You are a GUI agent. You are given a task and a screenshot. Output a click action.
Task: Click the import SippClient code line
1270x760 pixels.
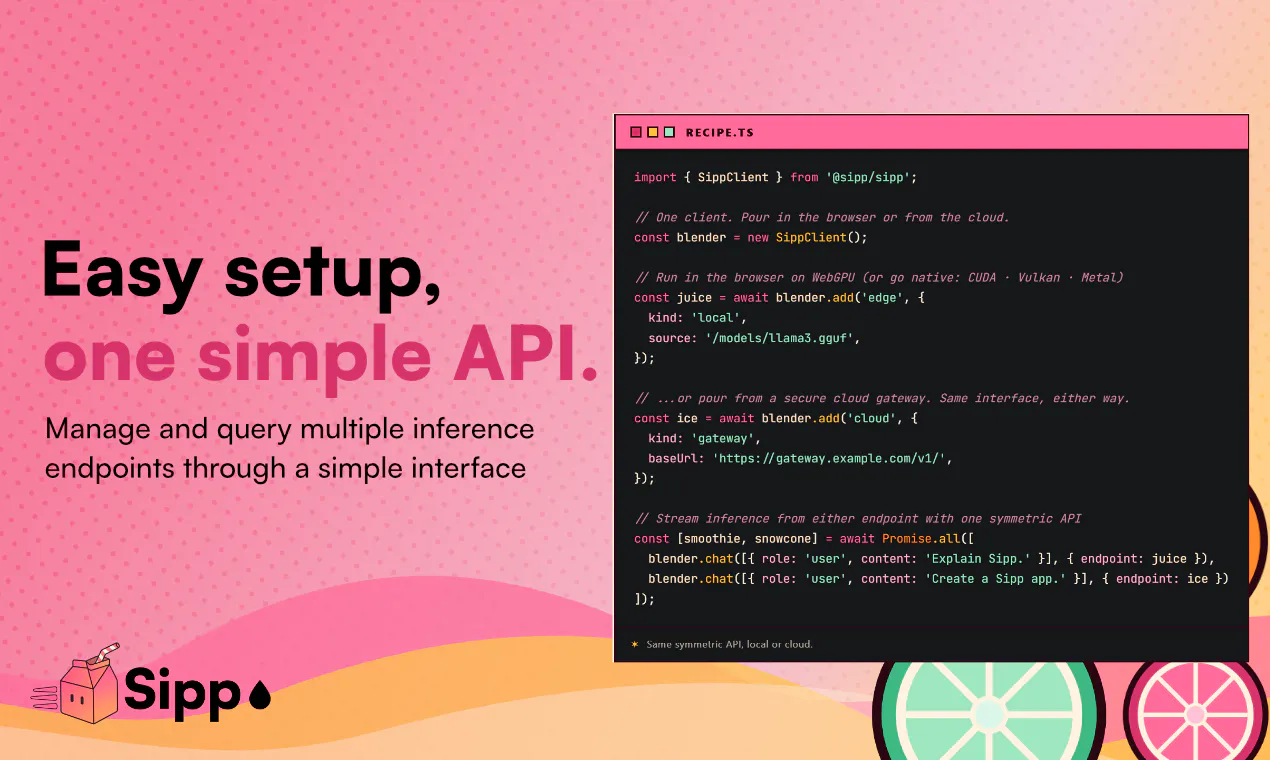coord(776,177)
